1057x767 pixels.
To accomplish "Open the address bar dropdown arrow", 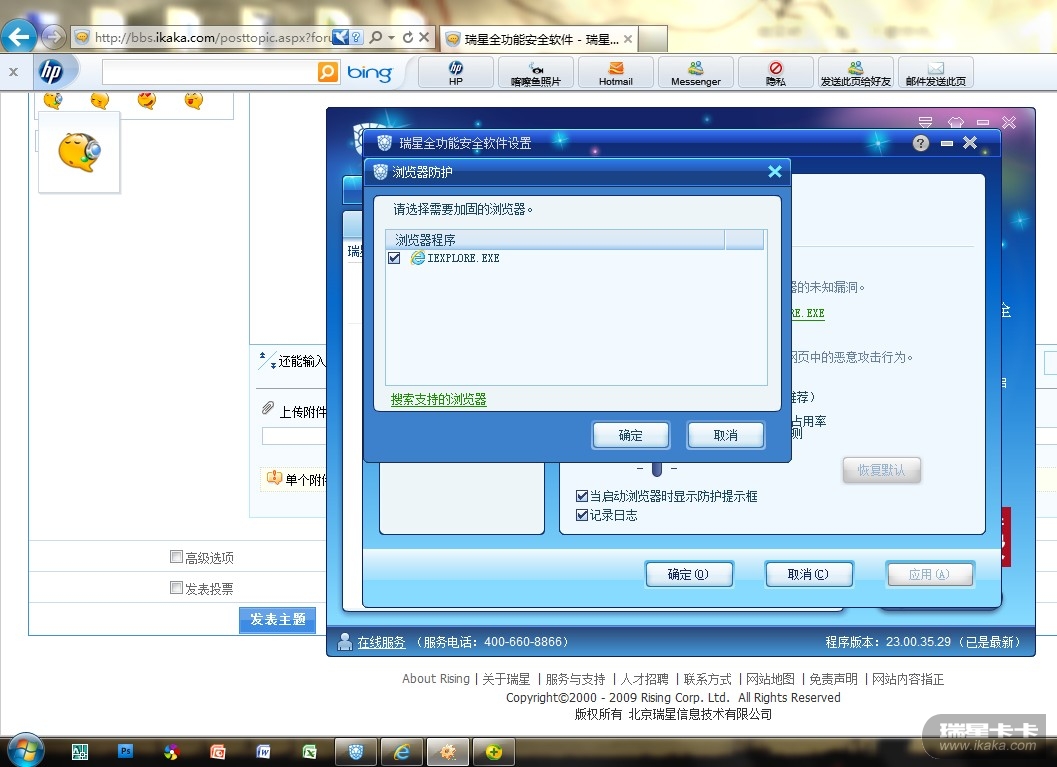I will (x=392, y=37).
